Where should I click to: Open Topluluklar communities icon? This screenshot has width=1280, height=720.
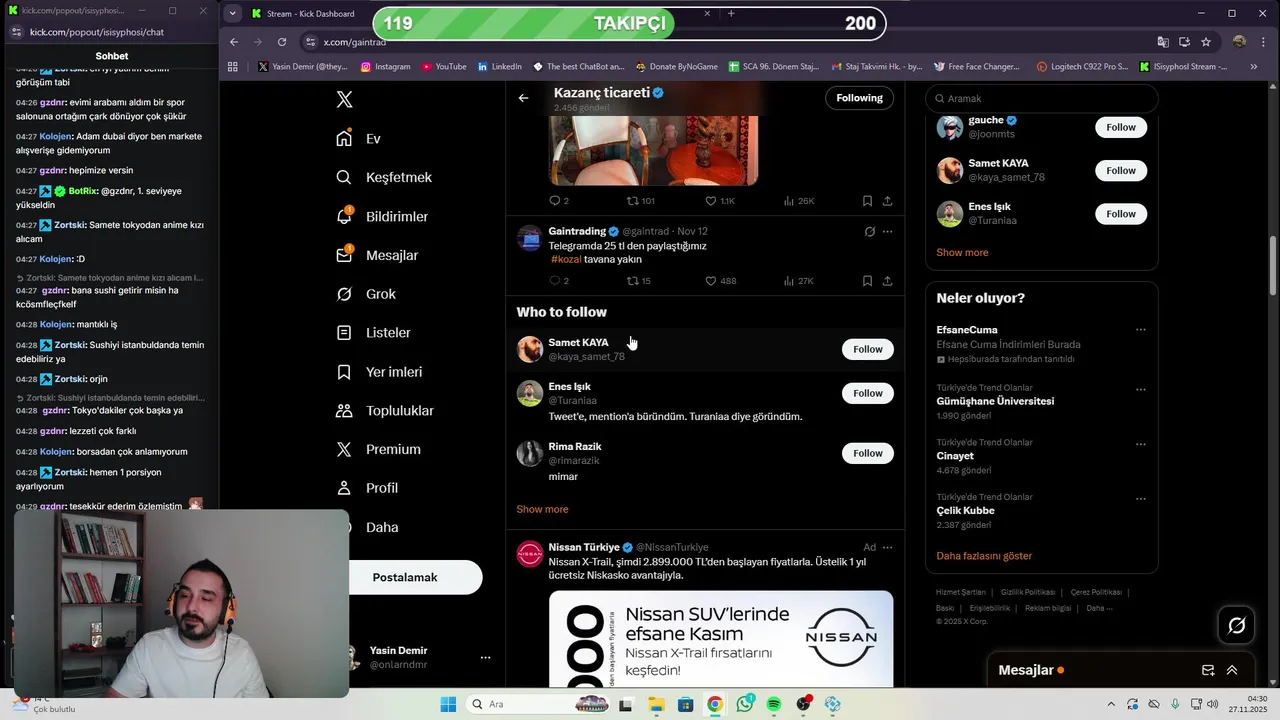344,410
